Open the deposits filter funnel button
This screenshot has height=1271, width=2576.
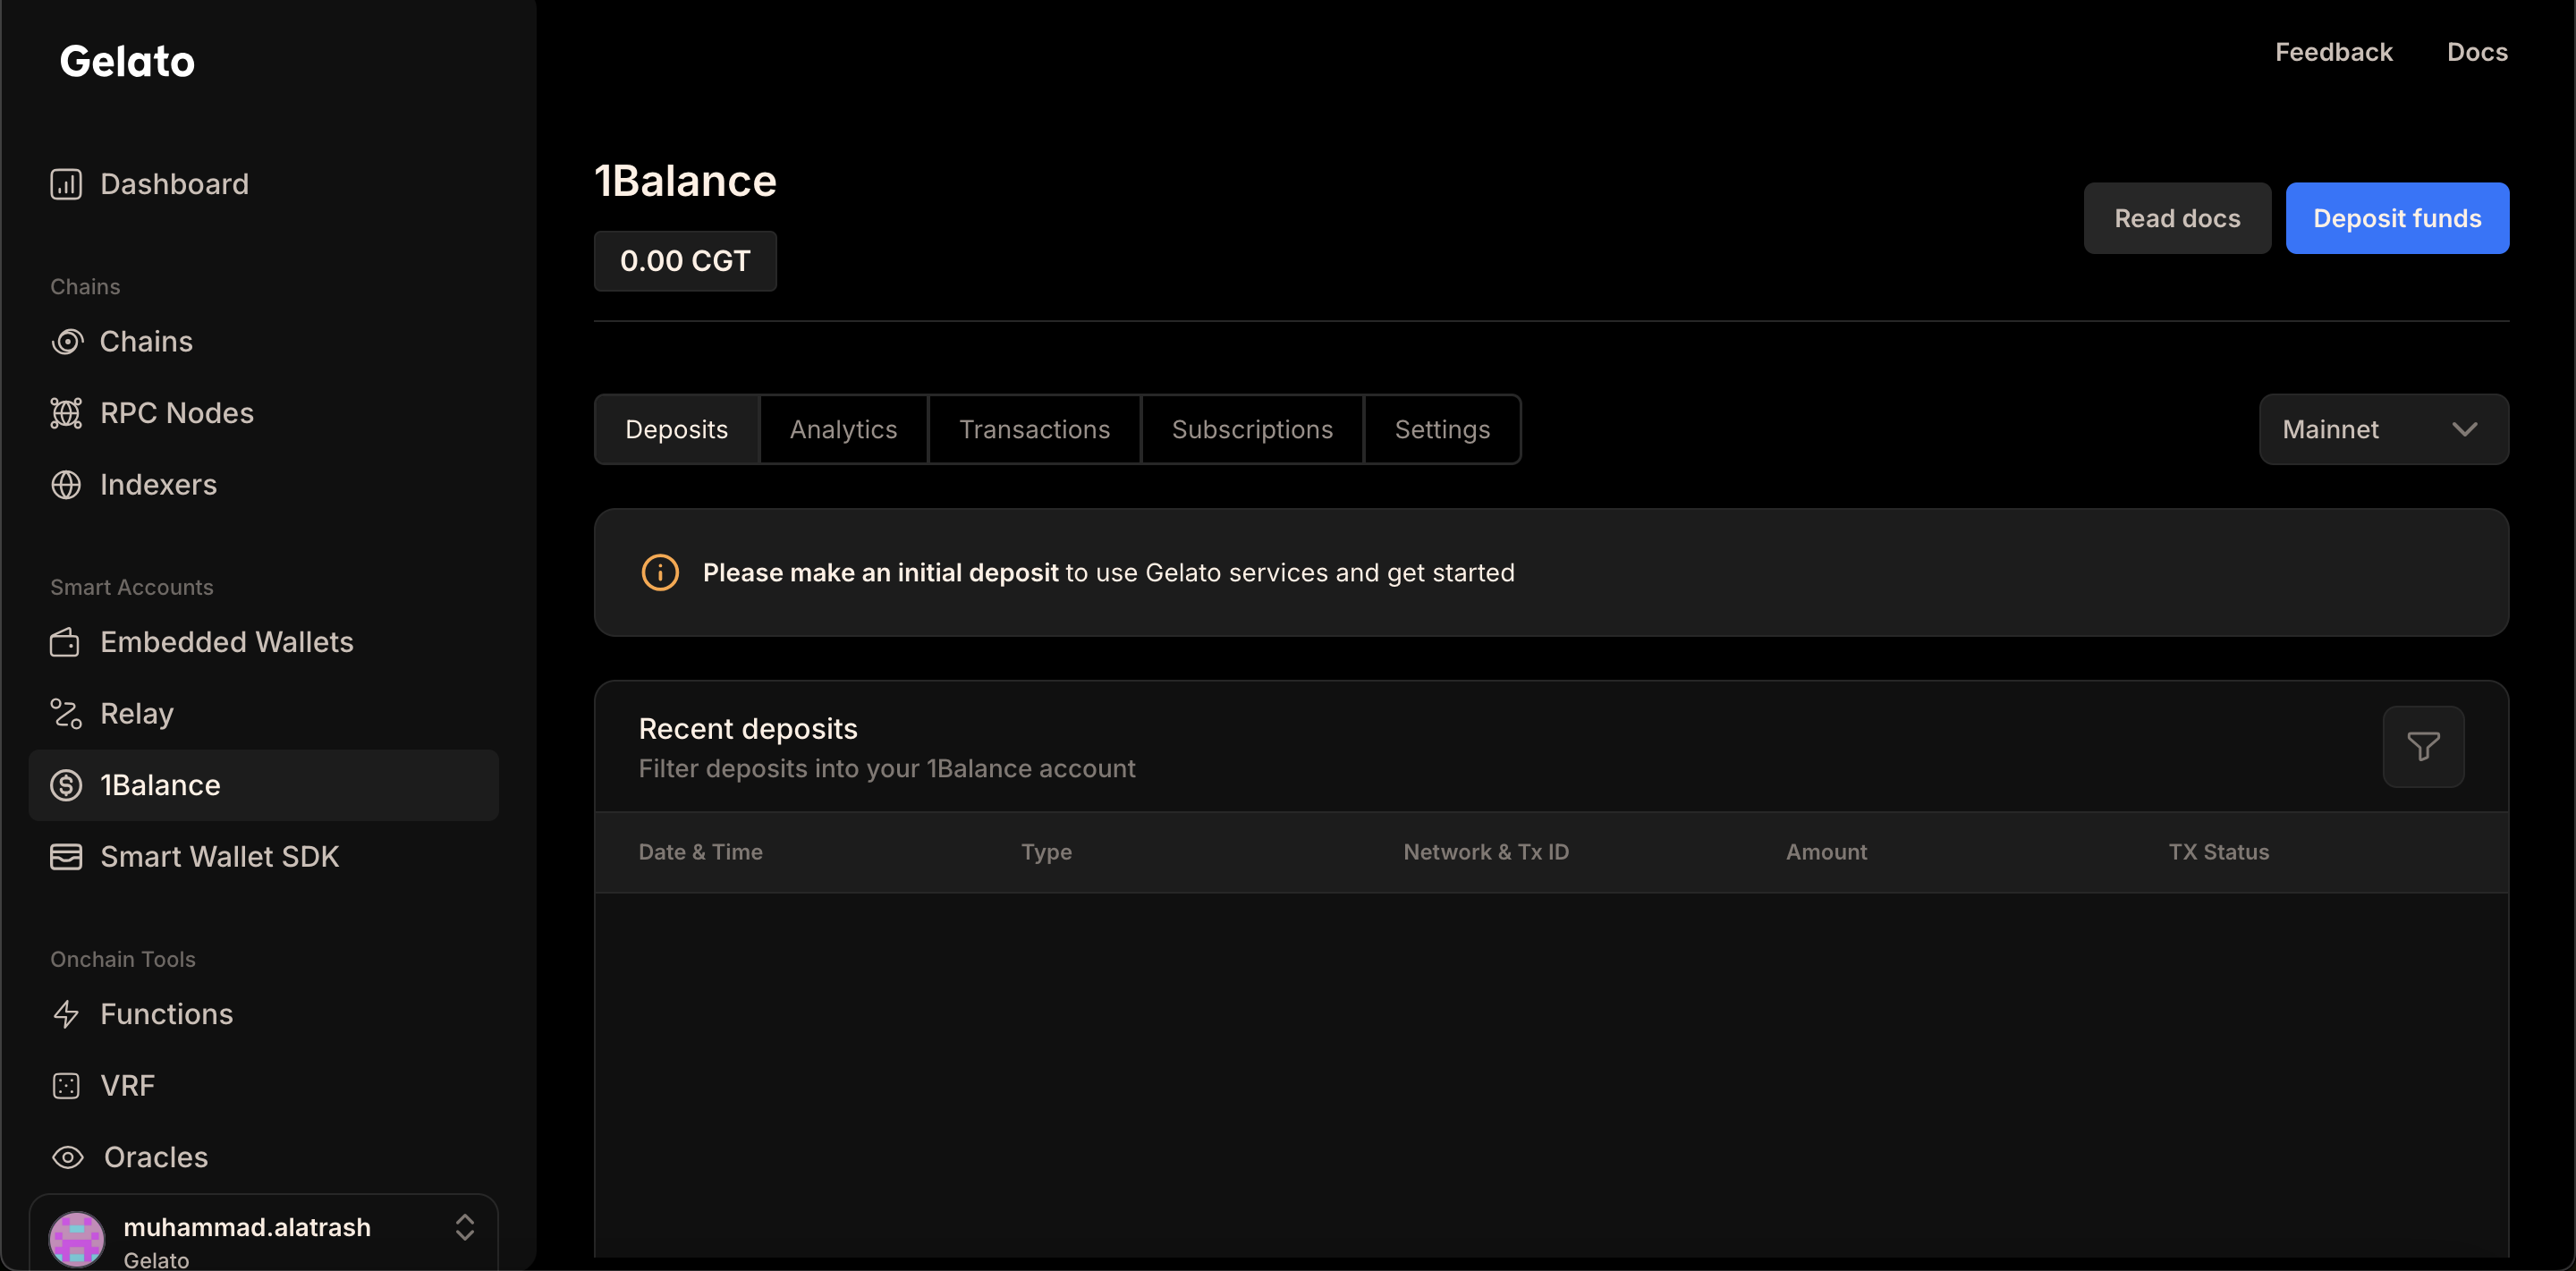tap(2423, 746)
